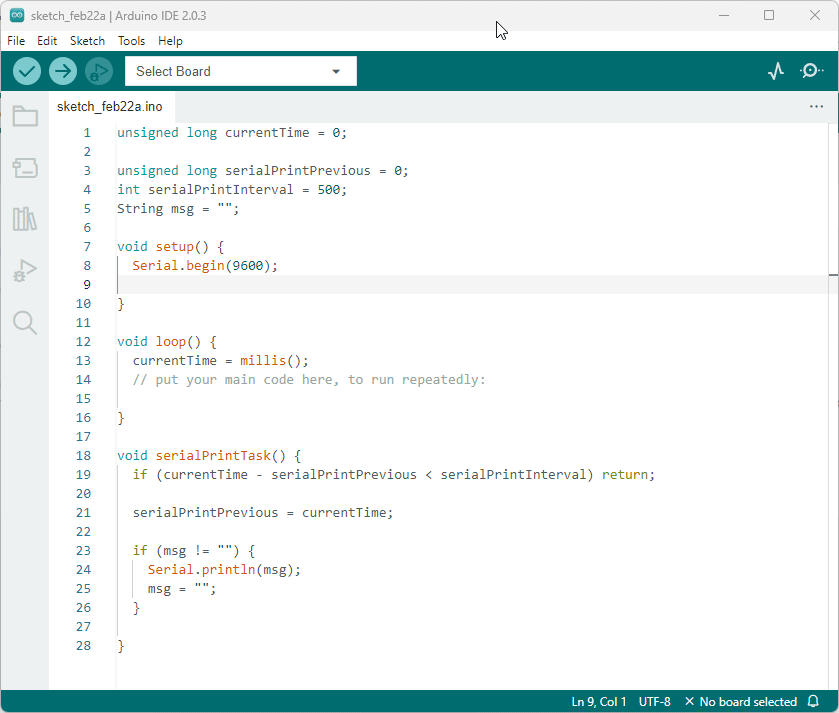
Task: Open the Sketch menu
Action: click(87, 41)
